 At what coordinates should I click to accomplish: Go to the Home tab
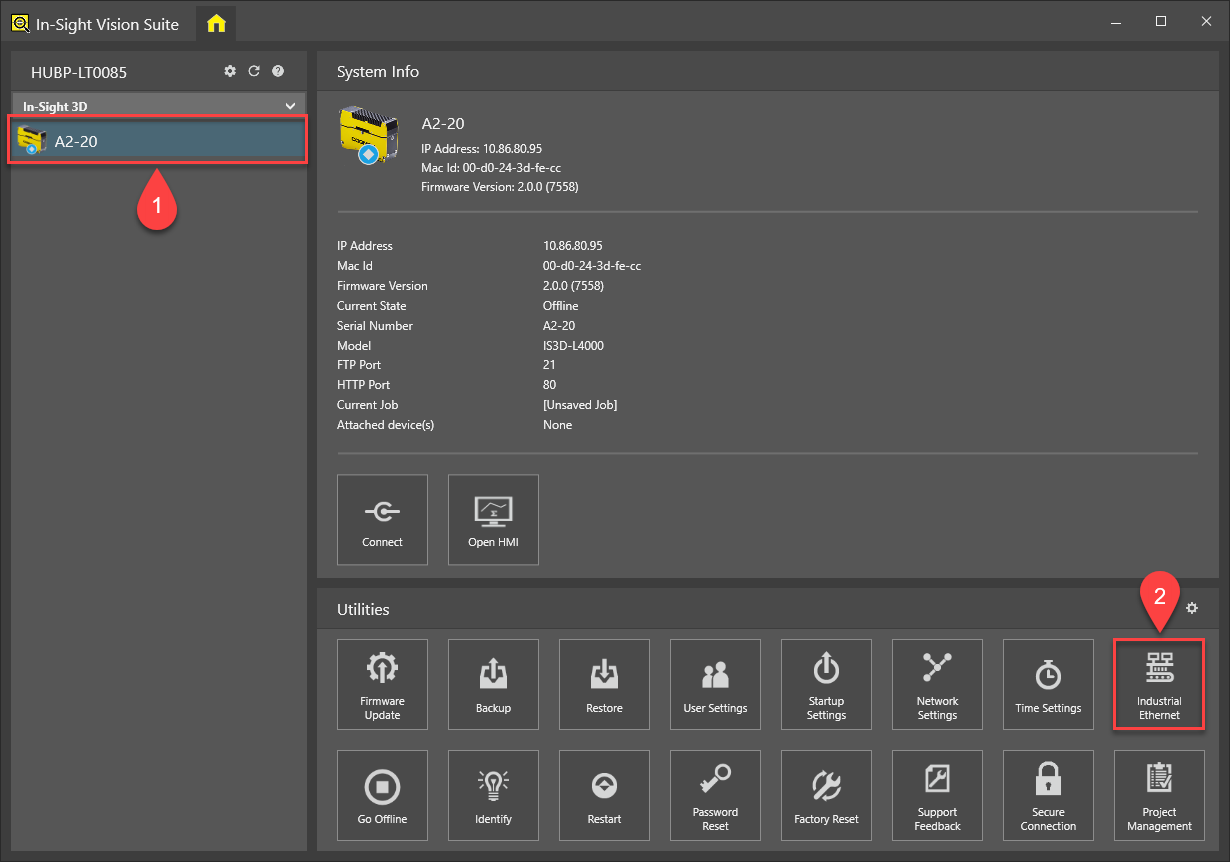click(x=216, y=24)
